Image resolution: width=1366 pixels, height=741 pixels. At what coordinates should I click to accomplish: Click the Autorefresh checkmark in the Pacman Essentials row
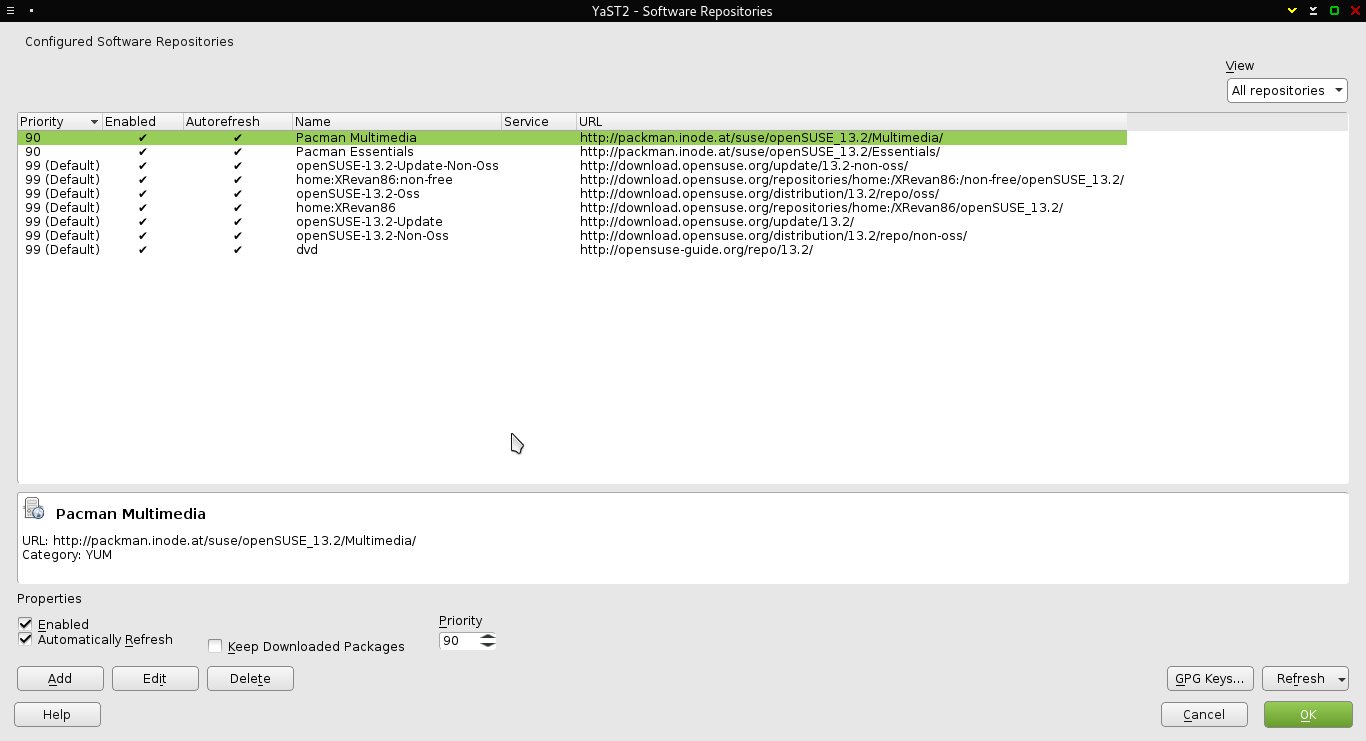[x=238, y=151]
